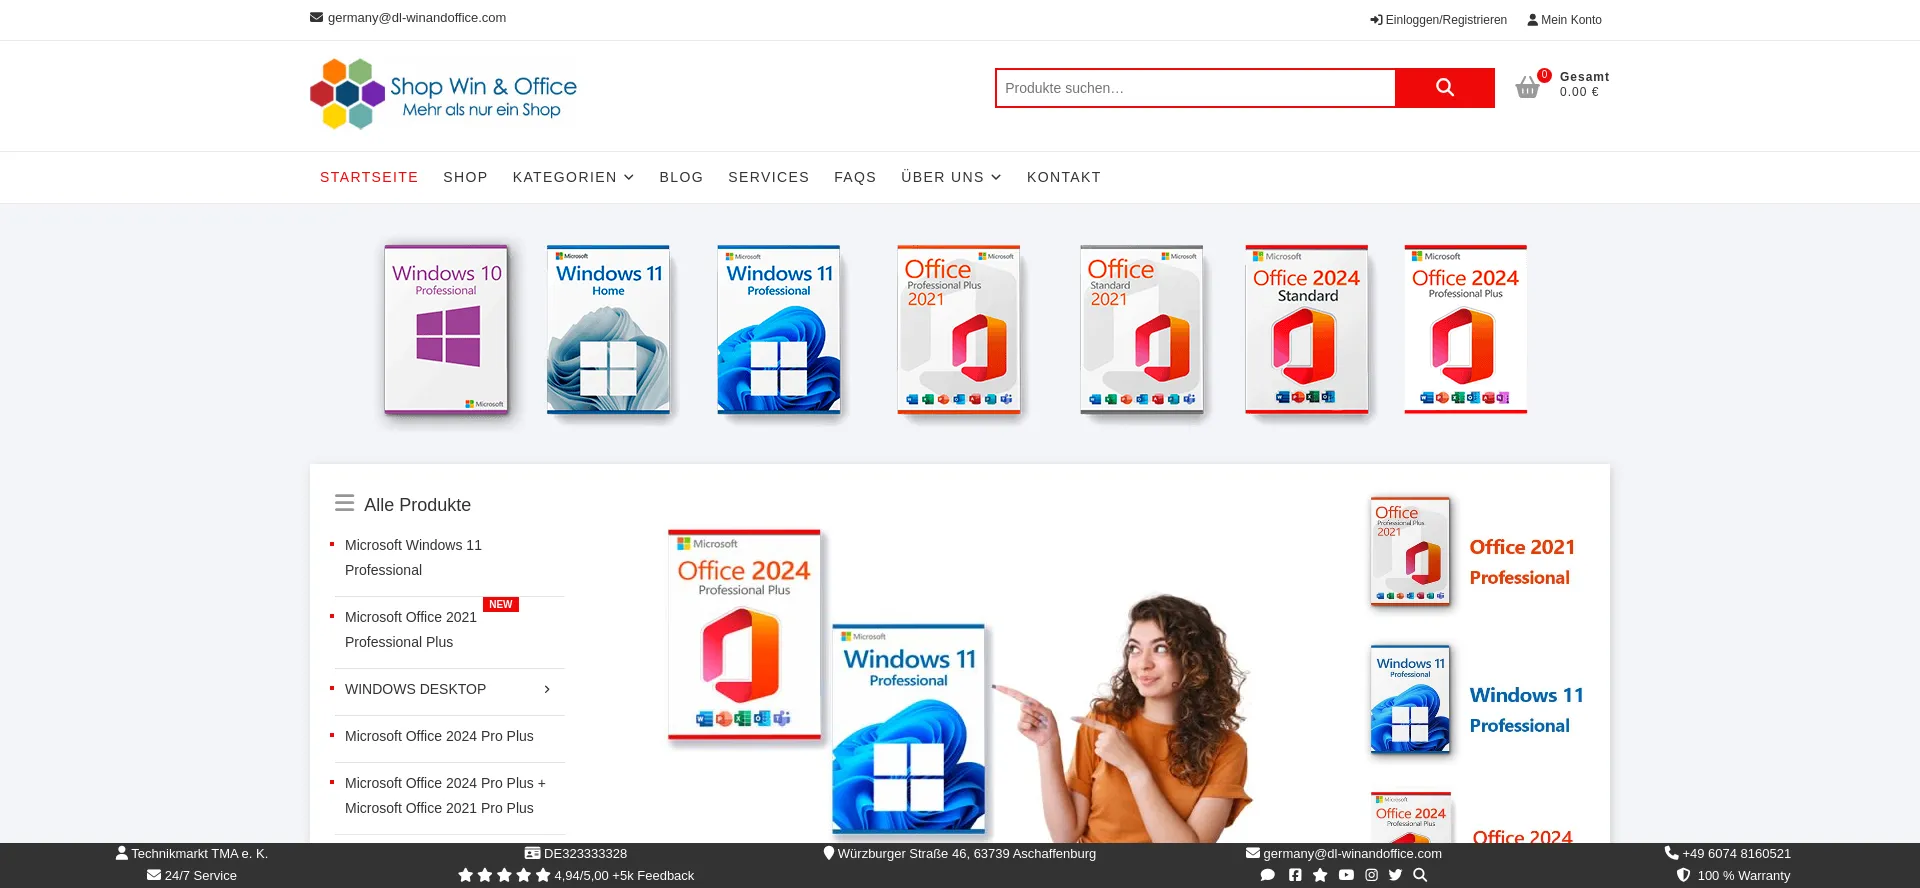Click the search magnifier icon in footer bar
The width and height of the screenshot is (1920, 888).
click(1420, 875)
